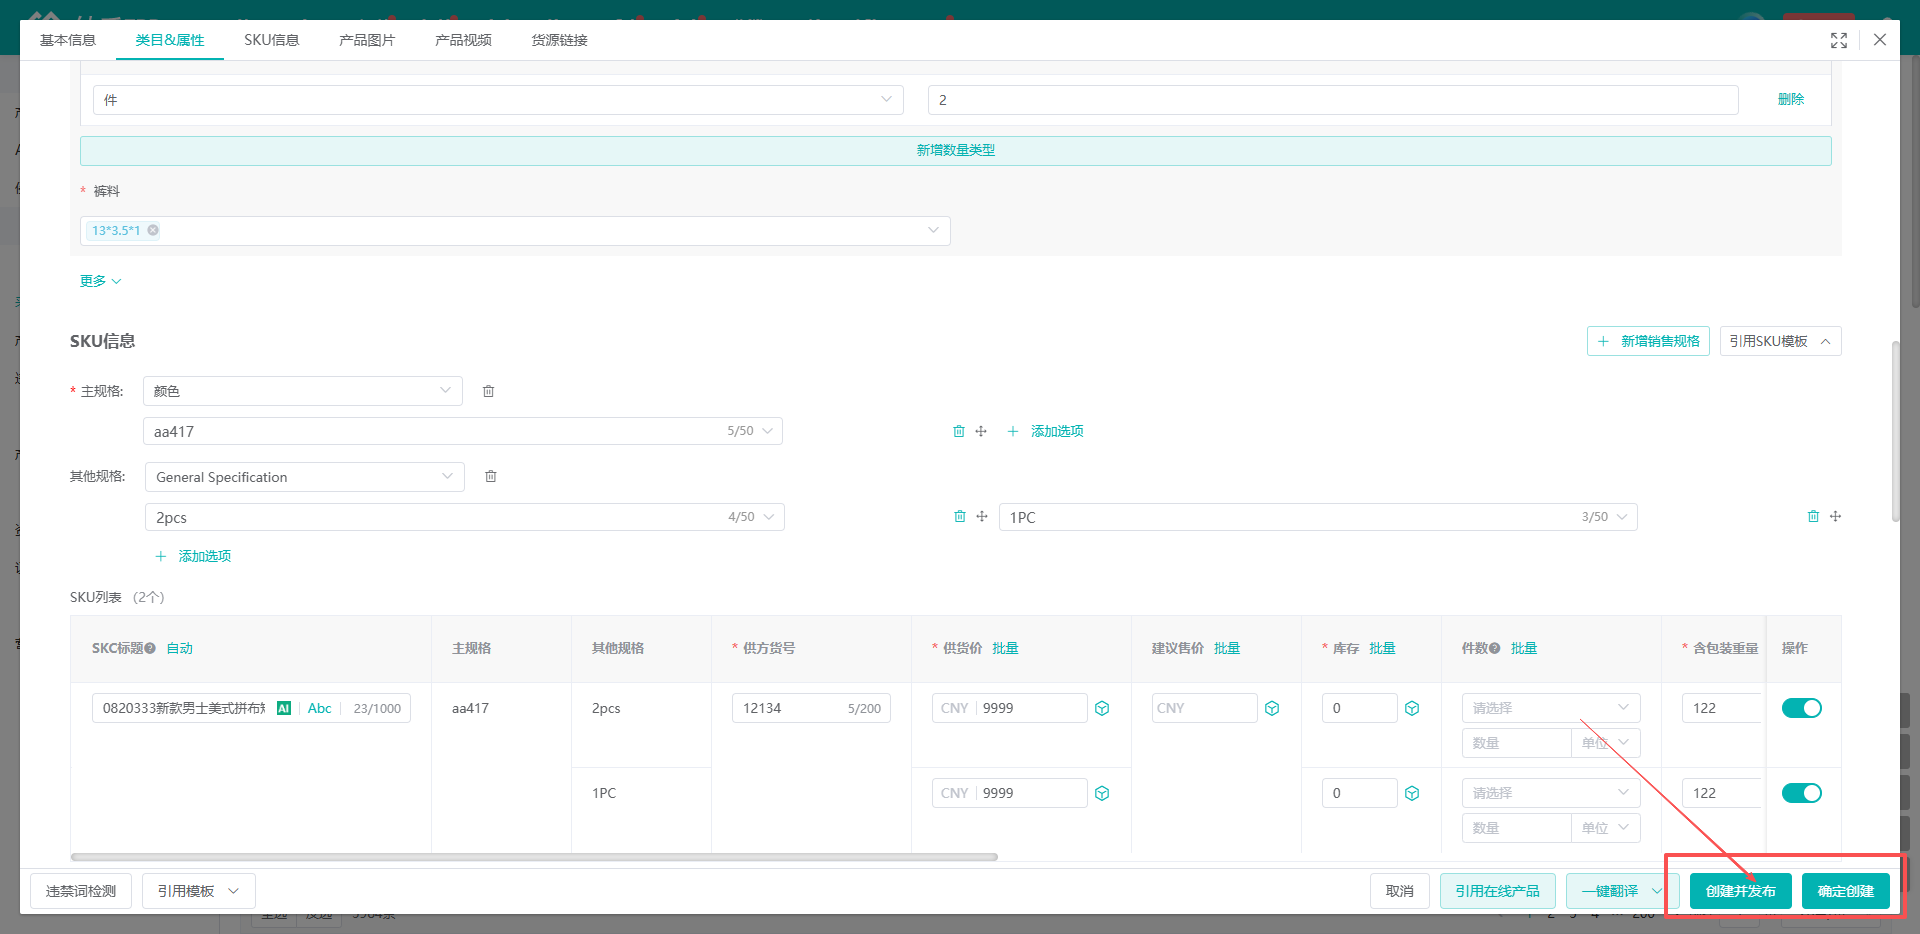This screenshot has width=1920, height=934.
Task: Delete the aa417 option
Action: pyautogui.click(x=959, y=431)
